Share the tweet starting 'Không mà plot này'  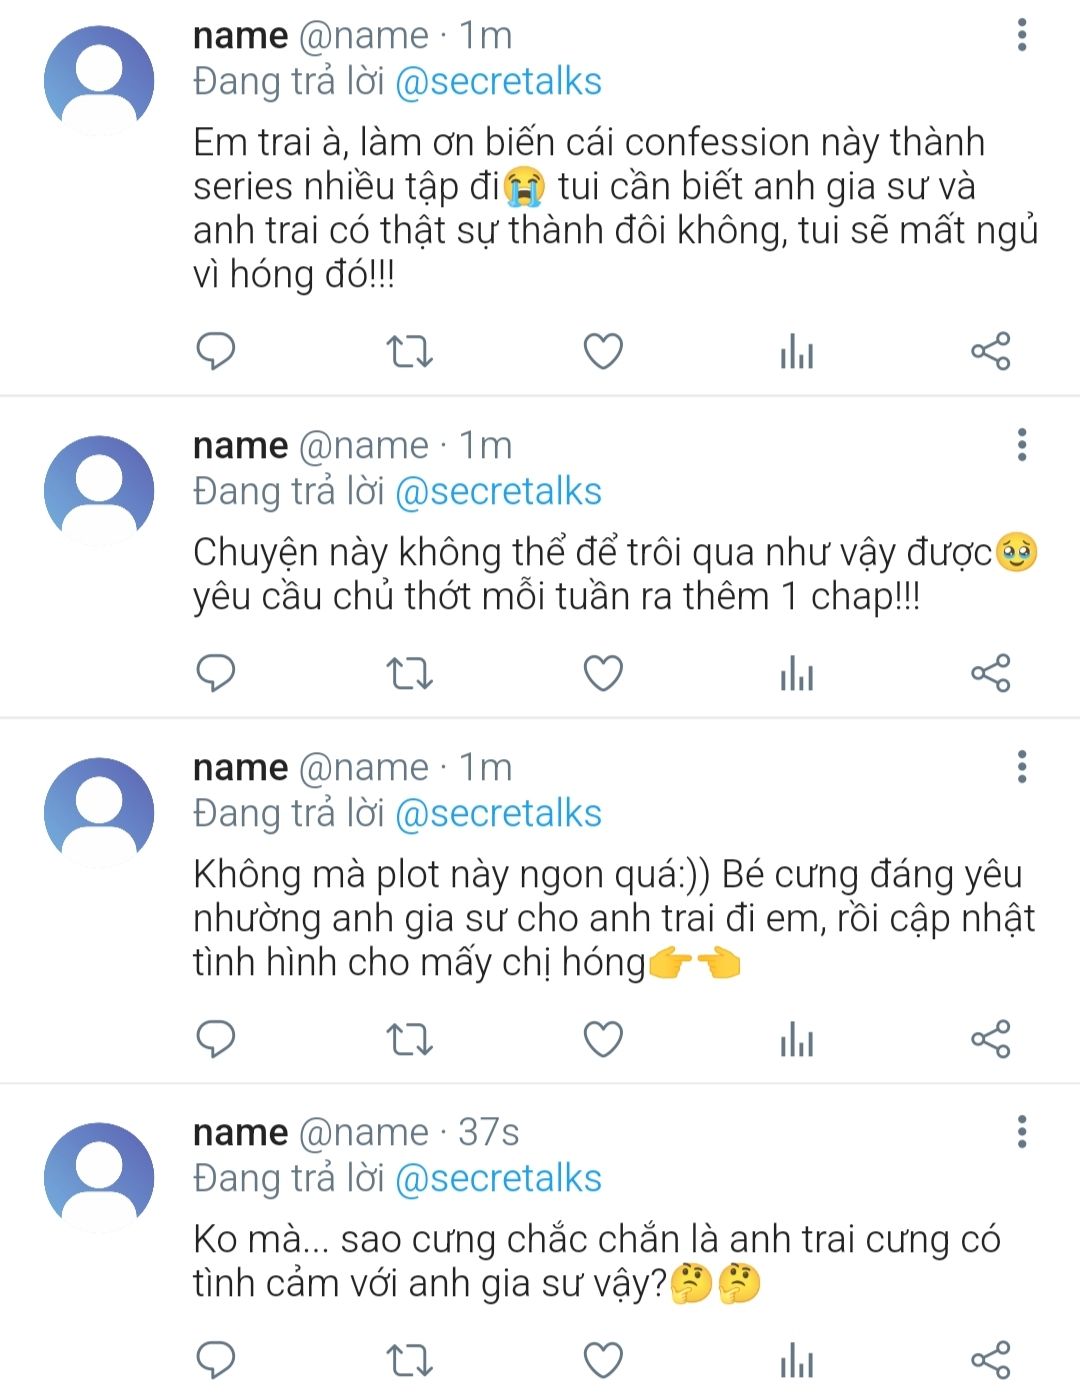[x=991, y=1041]
